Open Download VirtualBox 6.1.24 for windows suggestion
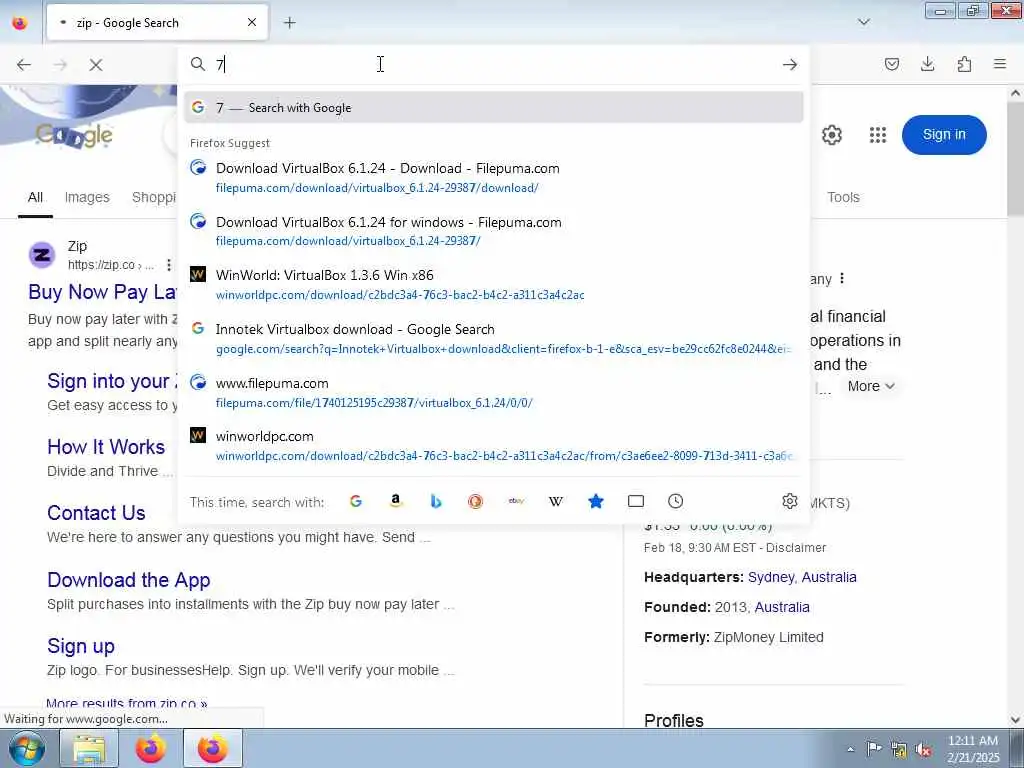Viewport: 1024px width, 768px height. point(493,231)
